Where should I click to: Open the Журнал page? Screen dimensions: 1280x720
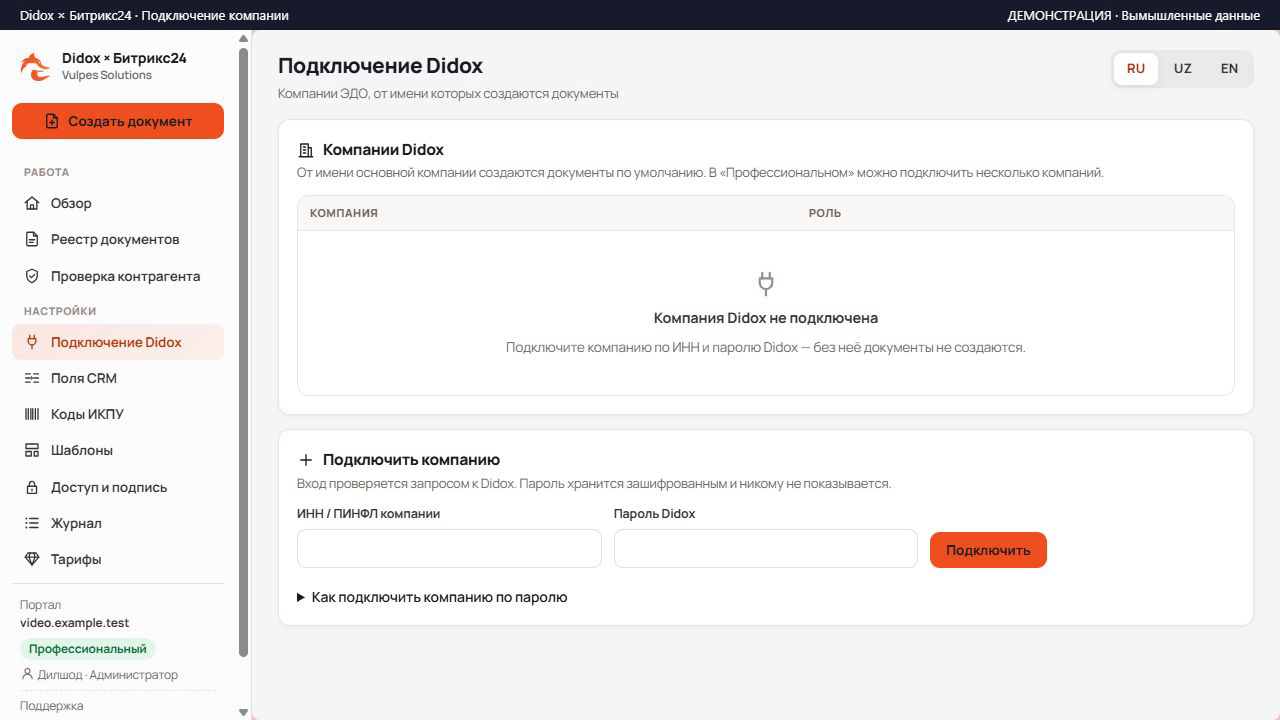coord(118,523)
